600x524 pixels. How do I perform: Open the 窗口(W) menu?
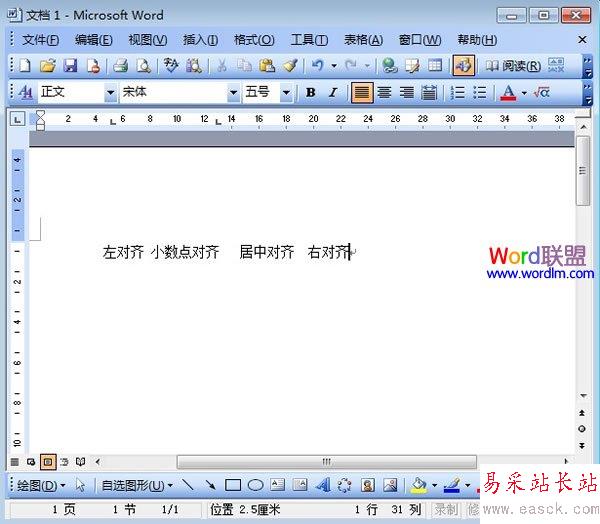[420, 40]
